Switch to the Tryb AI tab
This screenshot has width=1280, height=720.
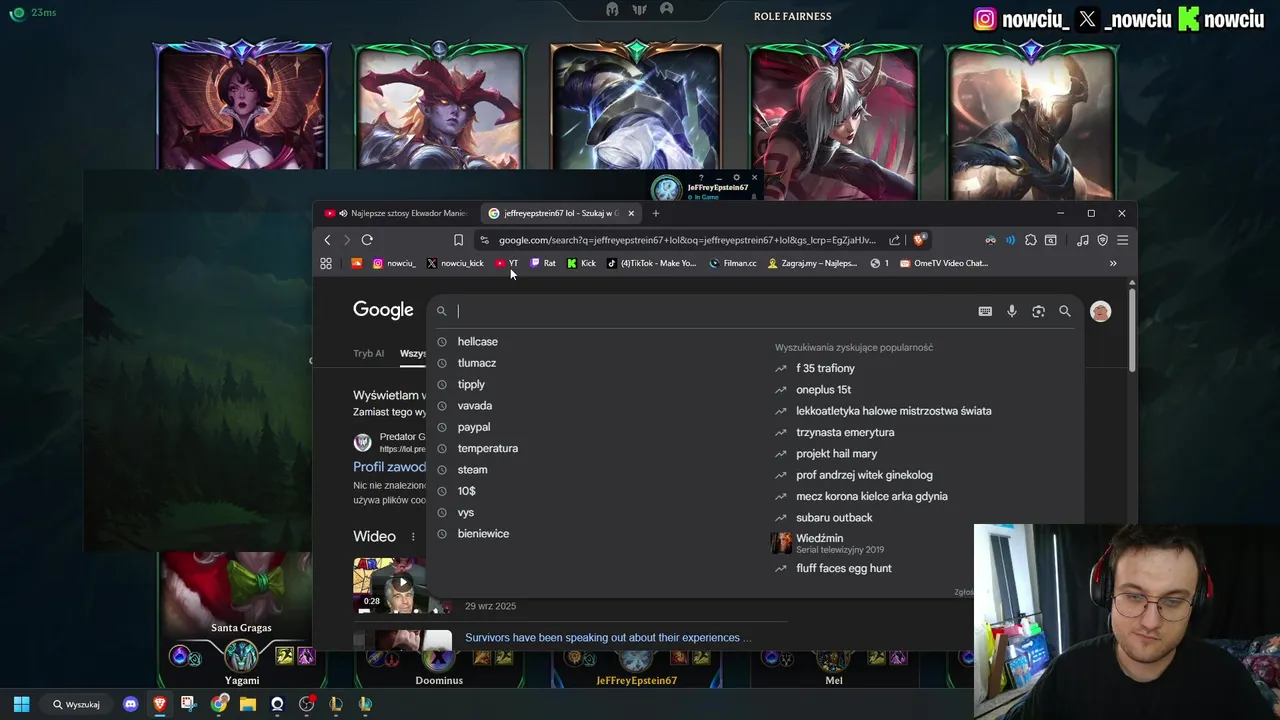click(368, 353)
